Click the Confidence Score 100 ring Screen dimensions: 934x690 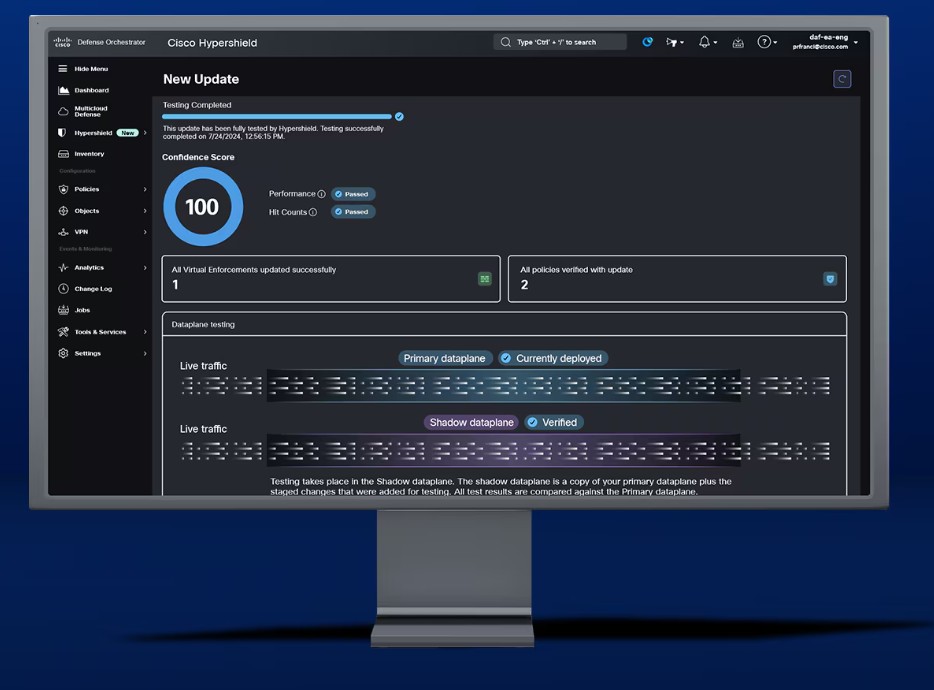pos(203,207)
